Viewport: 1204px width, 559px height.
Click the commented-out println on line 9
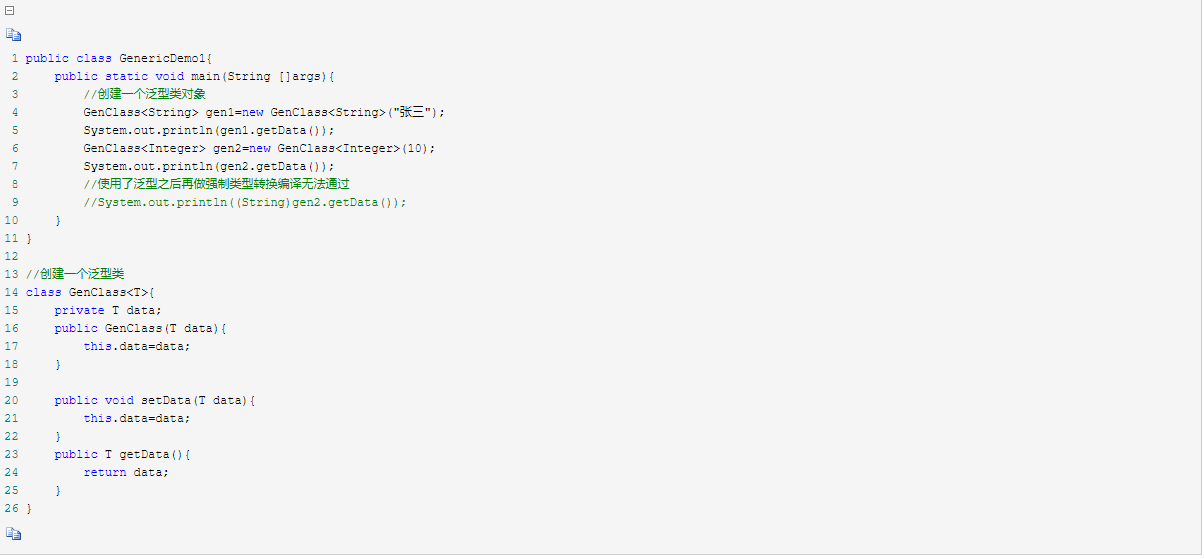point(245,202)
